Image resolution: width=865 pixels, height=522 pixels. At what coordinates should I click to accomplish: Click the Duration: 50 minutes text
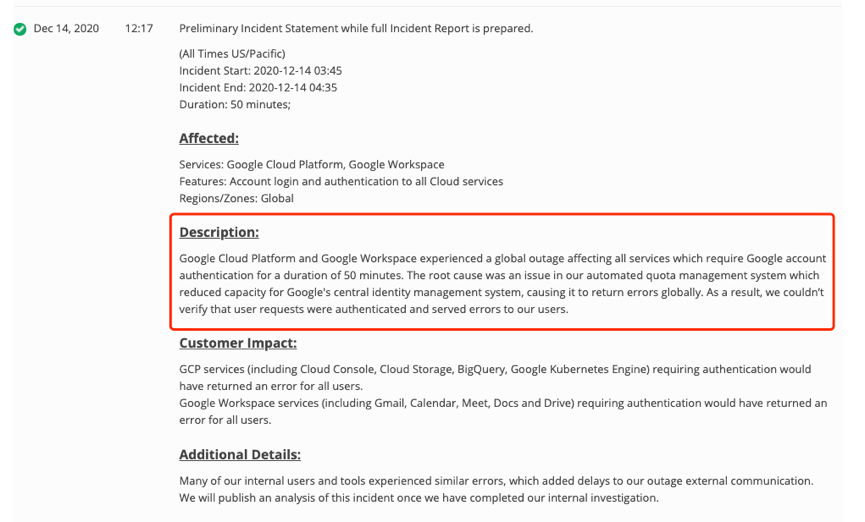click(x=234, y=105)
